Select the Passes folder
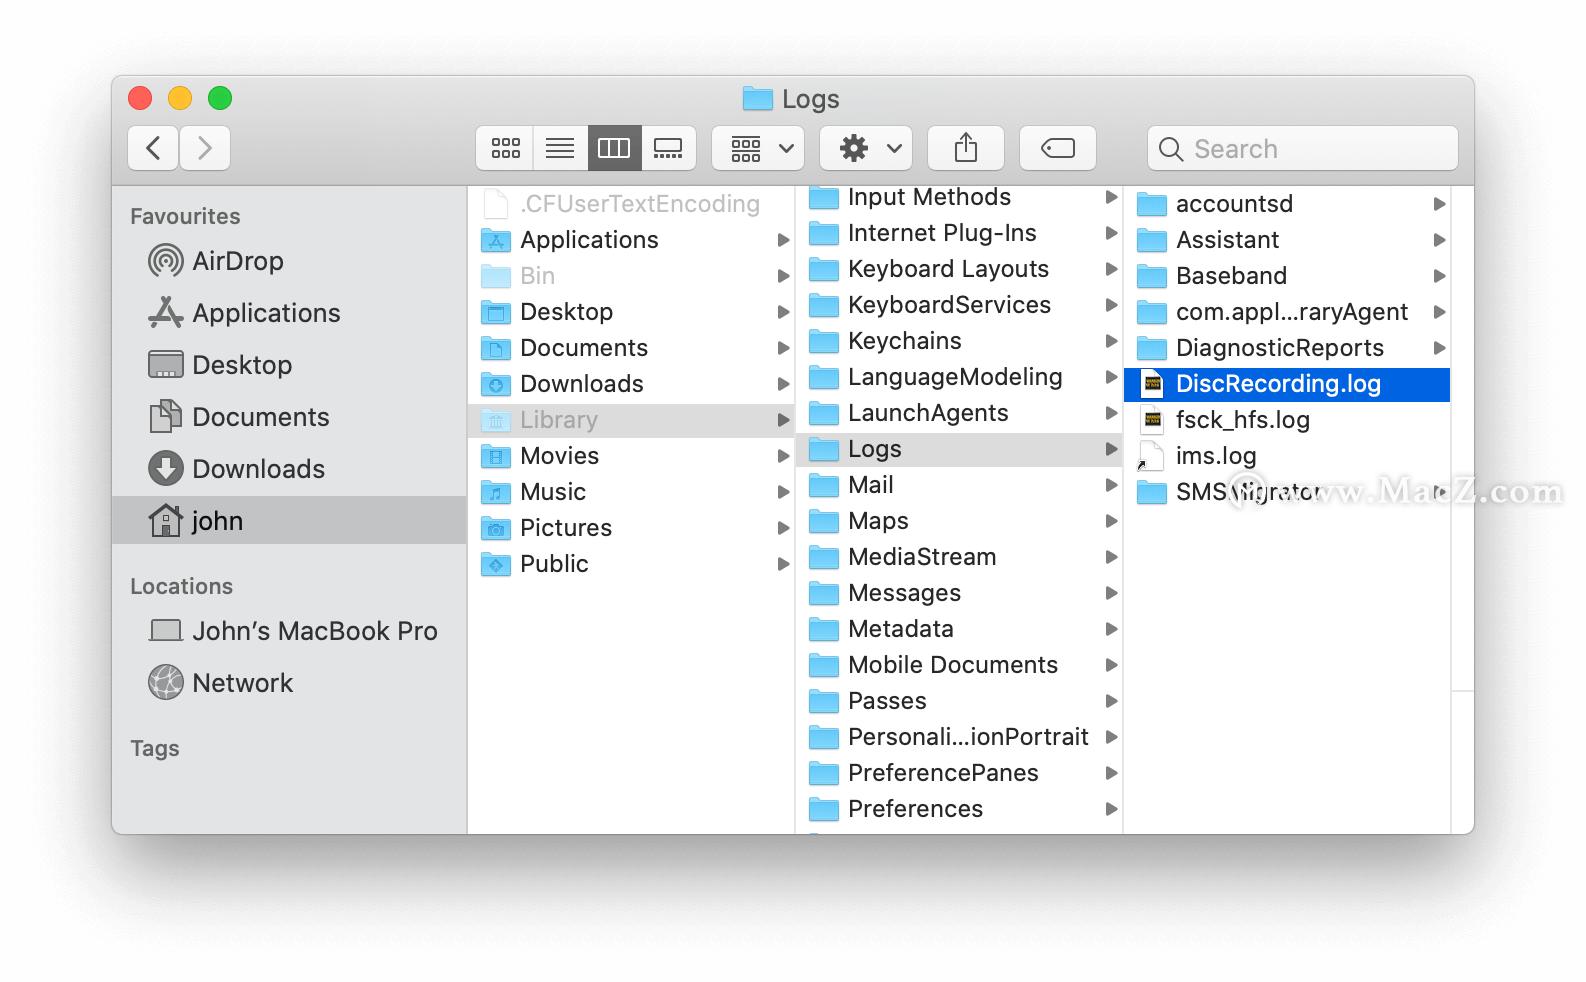 (959, 702)
